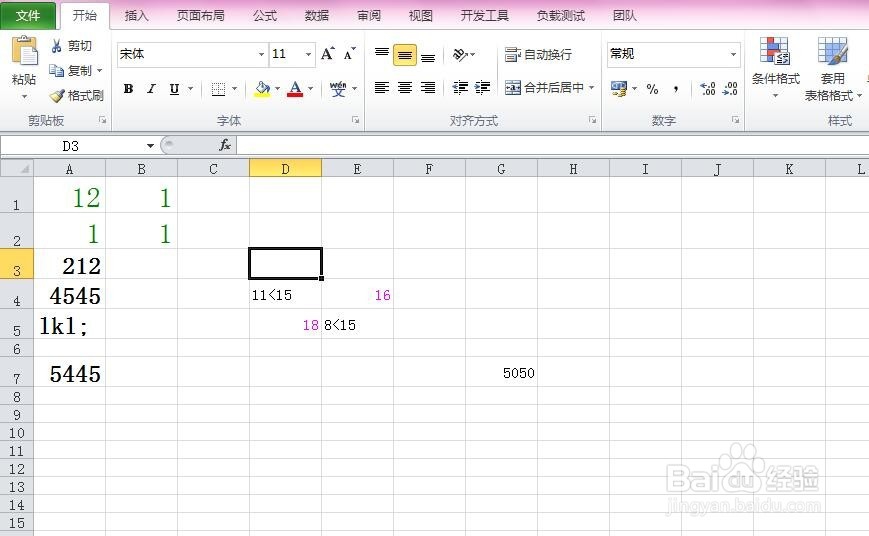Screen dimensions: 869x536
Task: Click the Paste clipboard icon
Action: [x=24, y=51]
